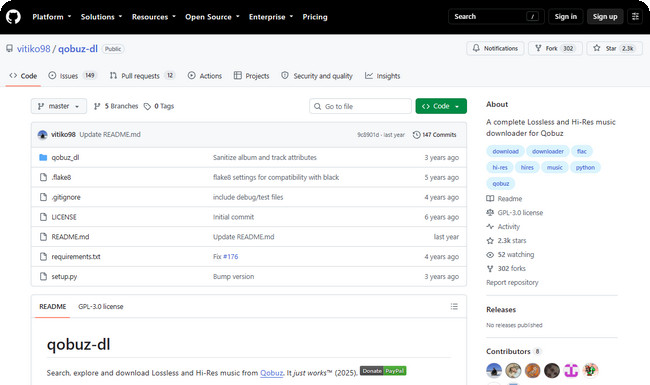Viewport: 650px width, 385px height.
Task: Click the Notifications bell button
Action: (495, 48)
